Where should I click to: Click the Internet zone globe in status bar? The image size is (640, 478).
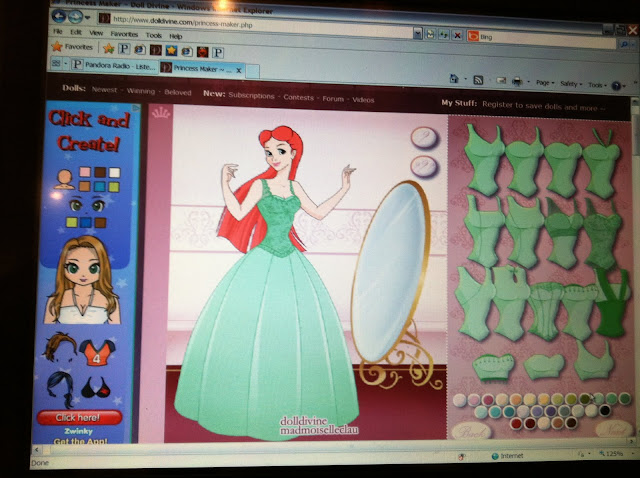(496, 456)
